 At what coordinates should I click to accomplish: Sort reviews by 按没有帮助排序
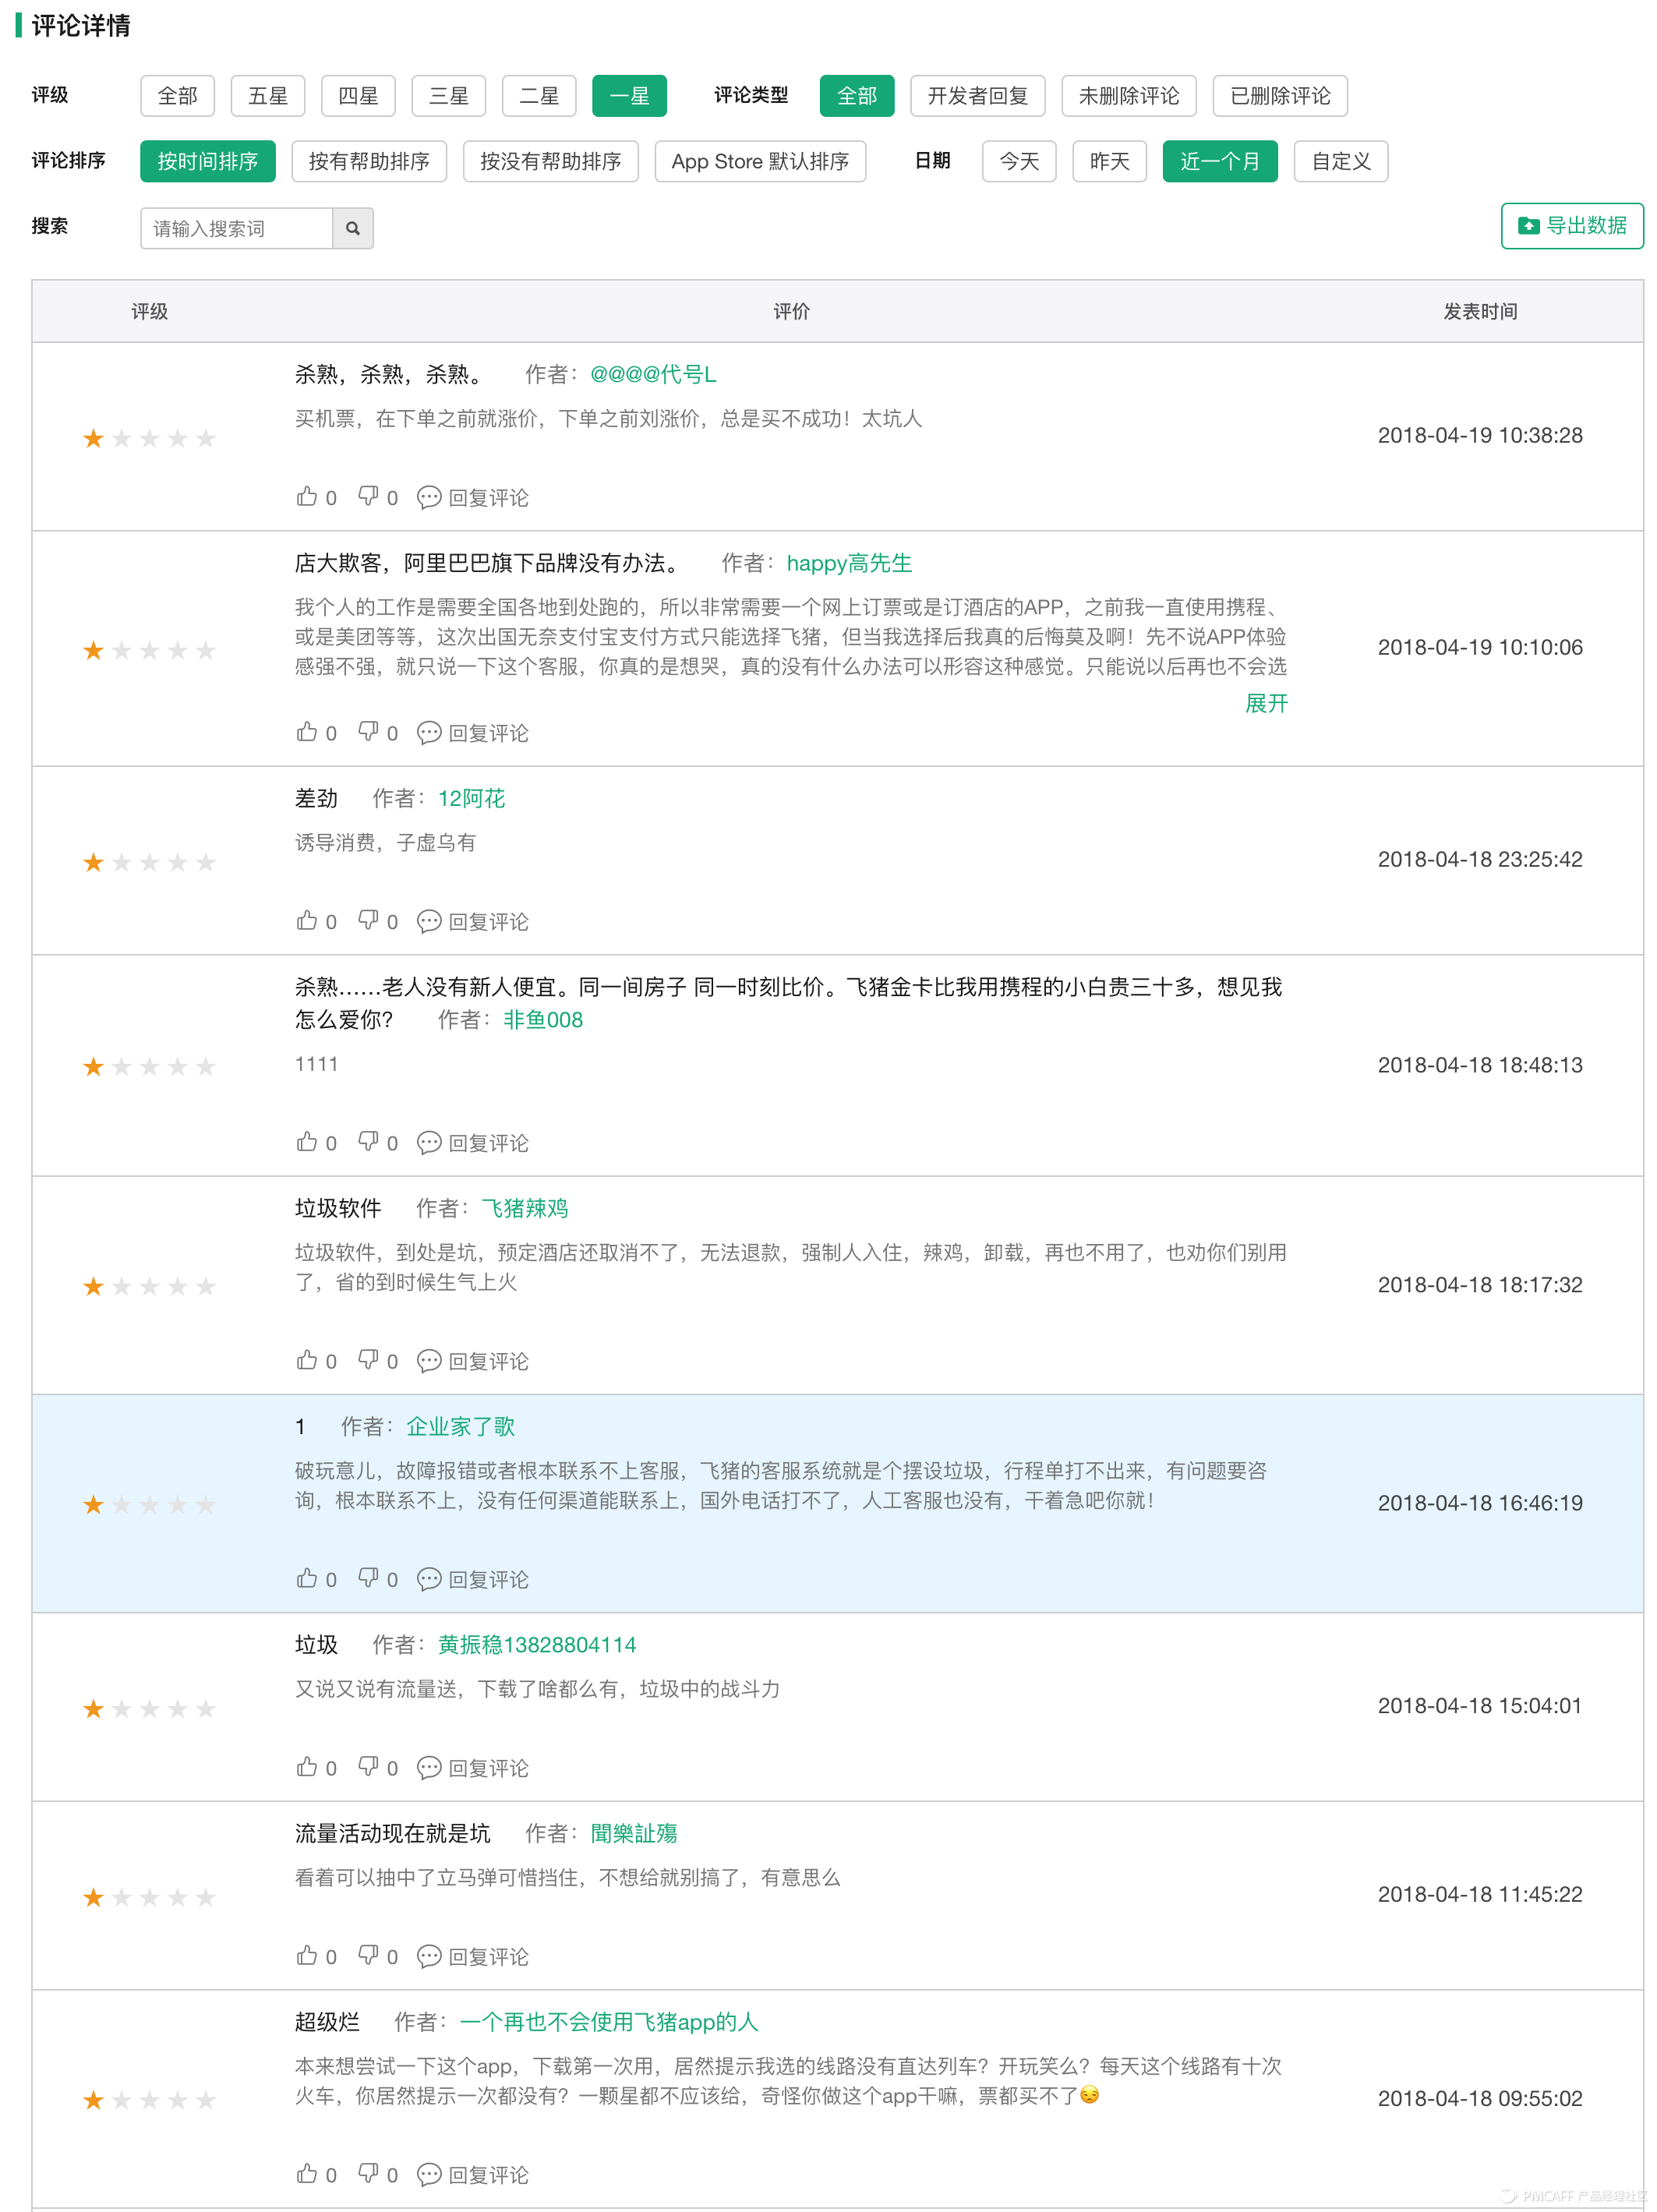click(551, 161)
